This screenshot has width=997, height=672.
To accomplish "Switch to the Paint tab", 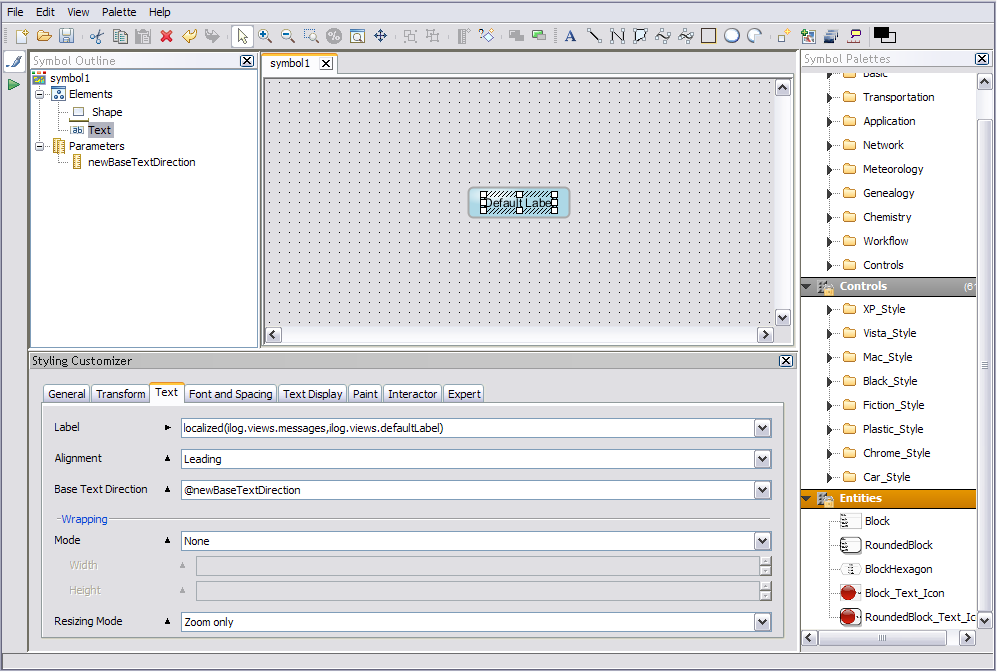I will [365, 394].
